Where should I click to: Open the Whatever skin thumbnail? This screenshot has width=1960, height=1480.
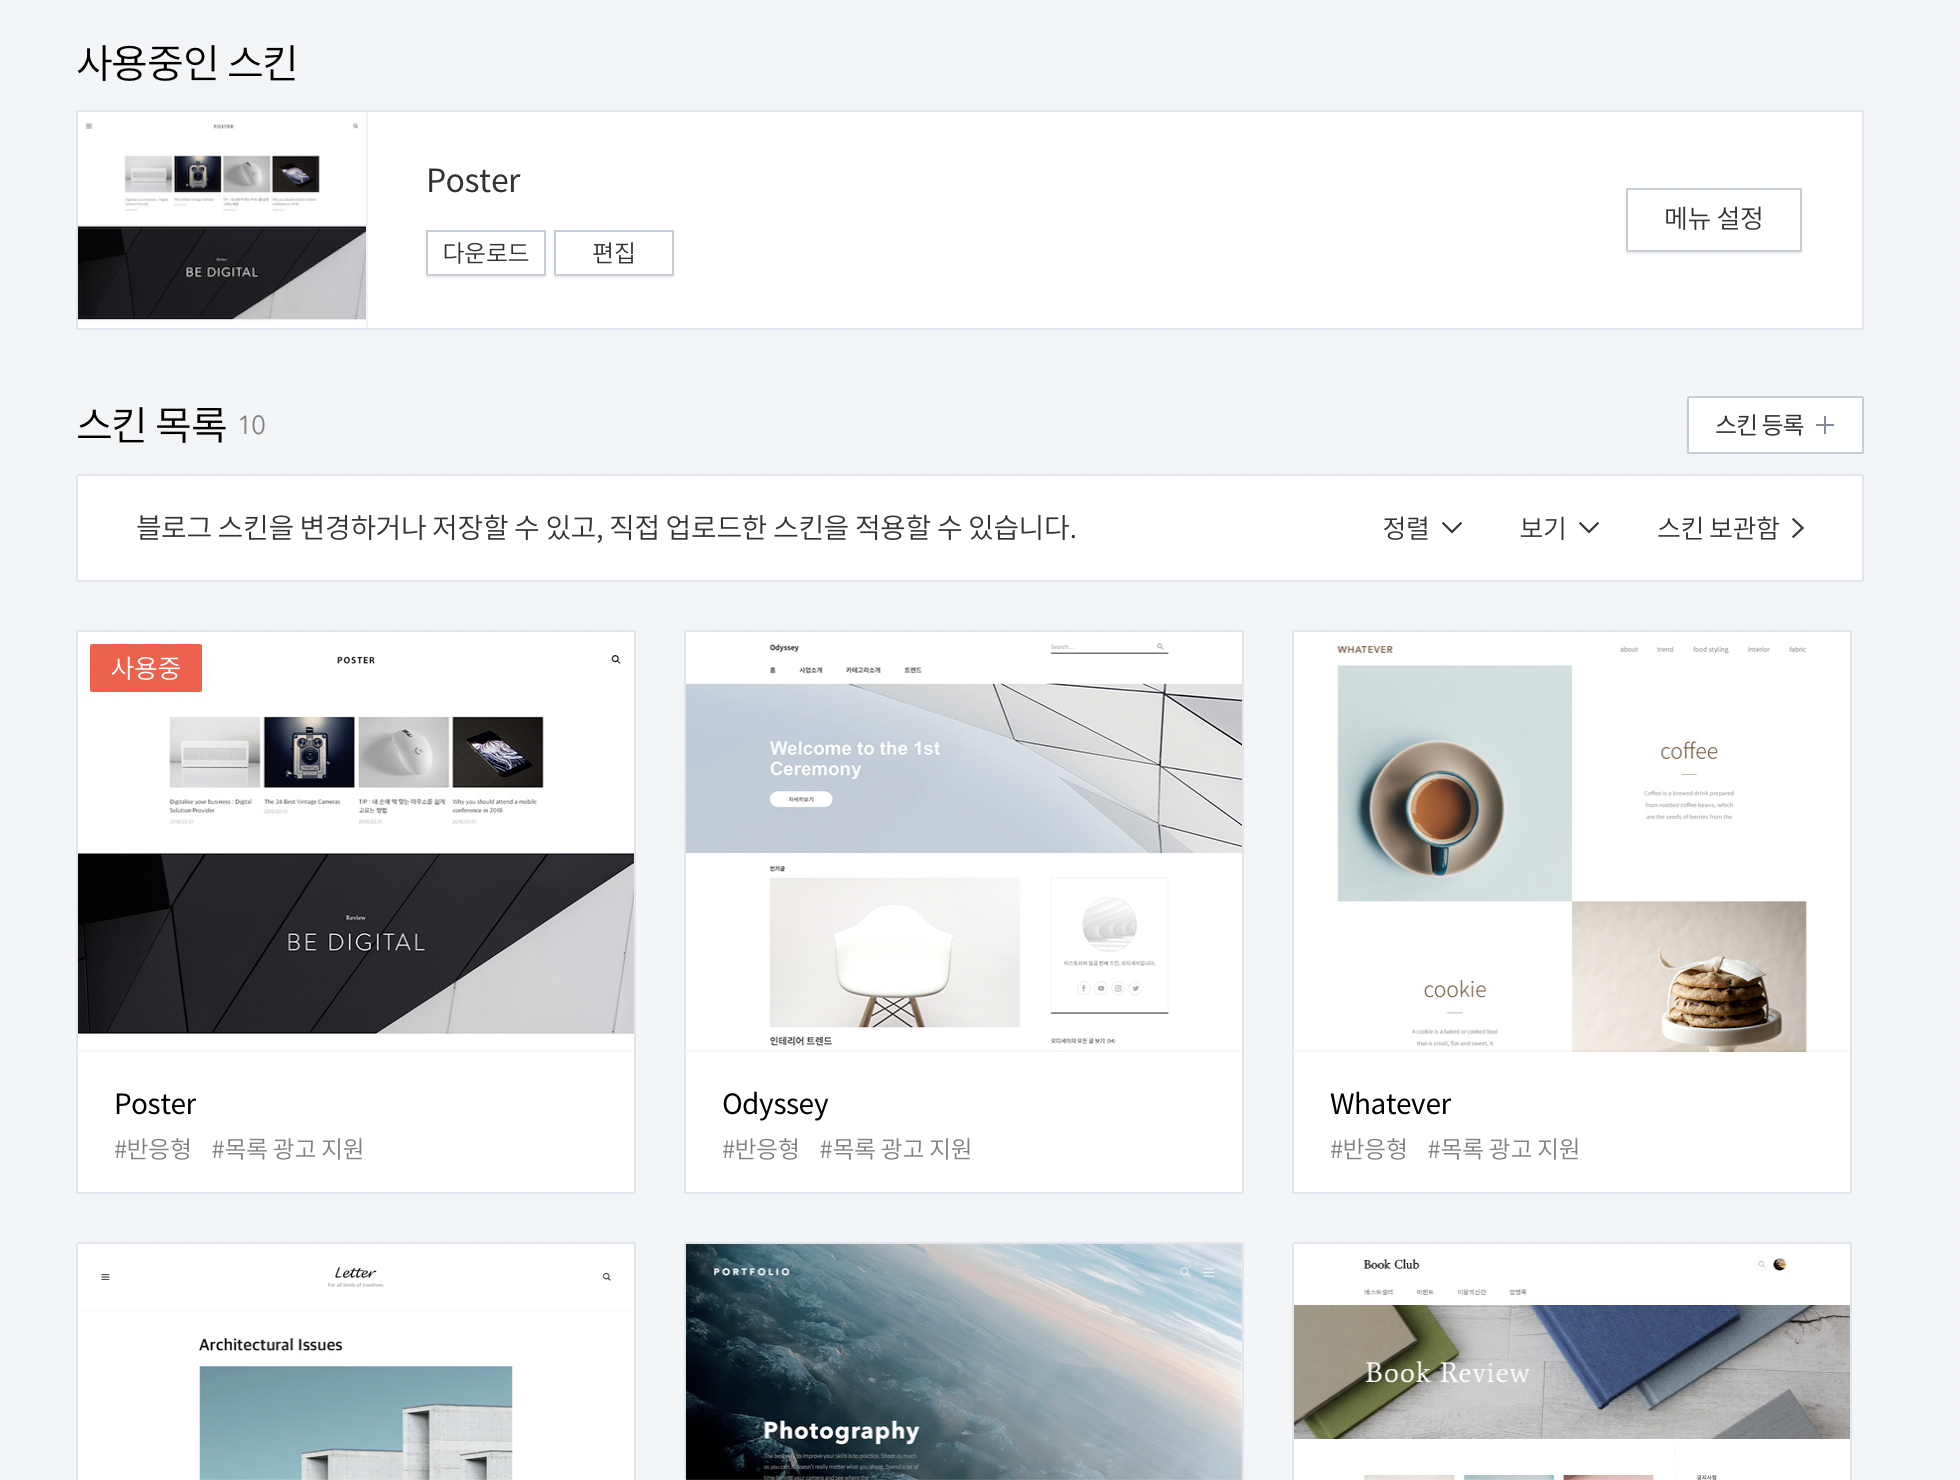pos(1571,841)
